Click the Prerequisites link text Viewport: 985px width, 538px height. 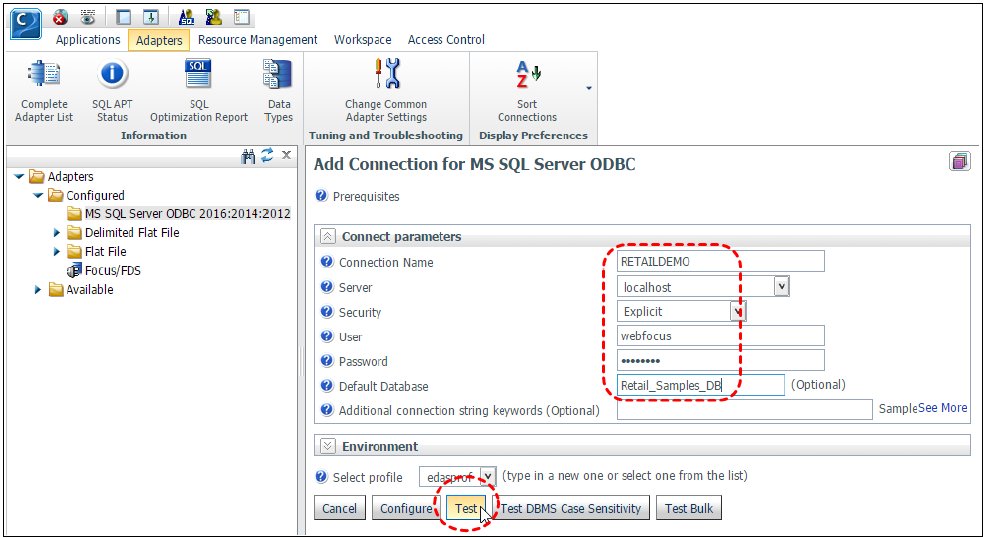coord(366,196)
